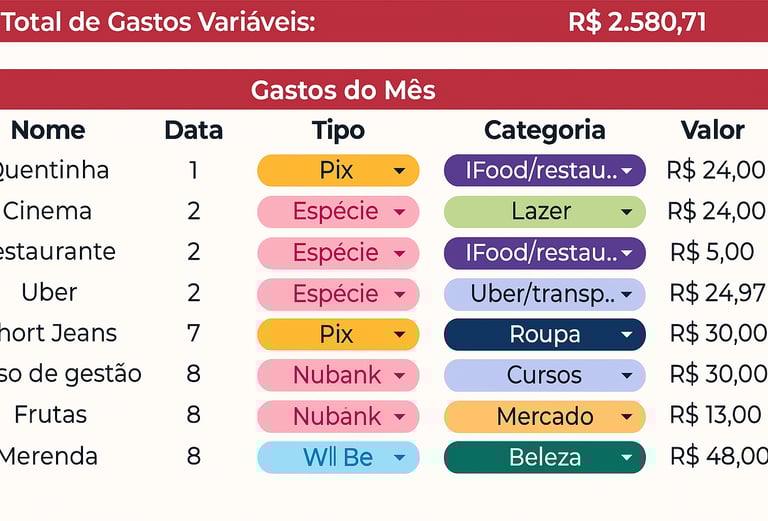Open the Pix type dropdown for Short Jeans
This screenshot has height=521, width=768.
(399, 335)
